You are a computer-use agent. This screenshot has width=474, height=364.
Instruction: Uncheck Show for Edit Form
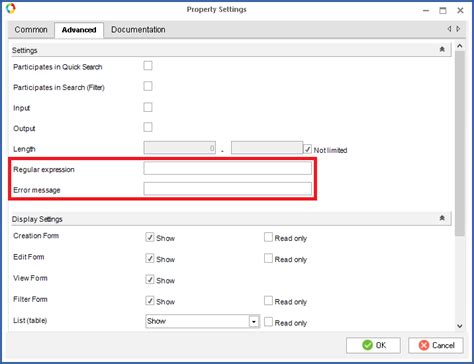[x=150, y=258]
